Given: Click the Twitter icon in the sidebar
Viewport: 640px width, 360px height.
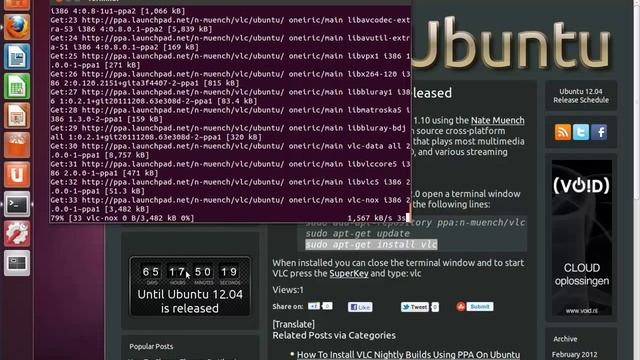Looking at the screenshot, I should click(x=581, y=132).
